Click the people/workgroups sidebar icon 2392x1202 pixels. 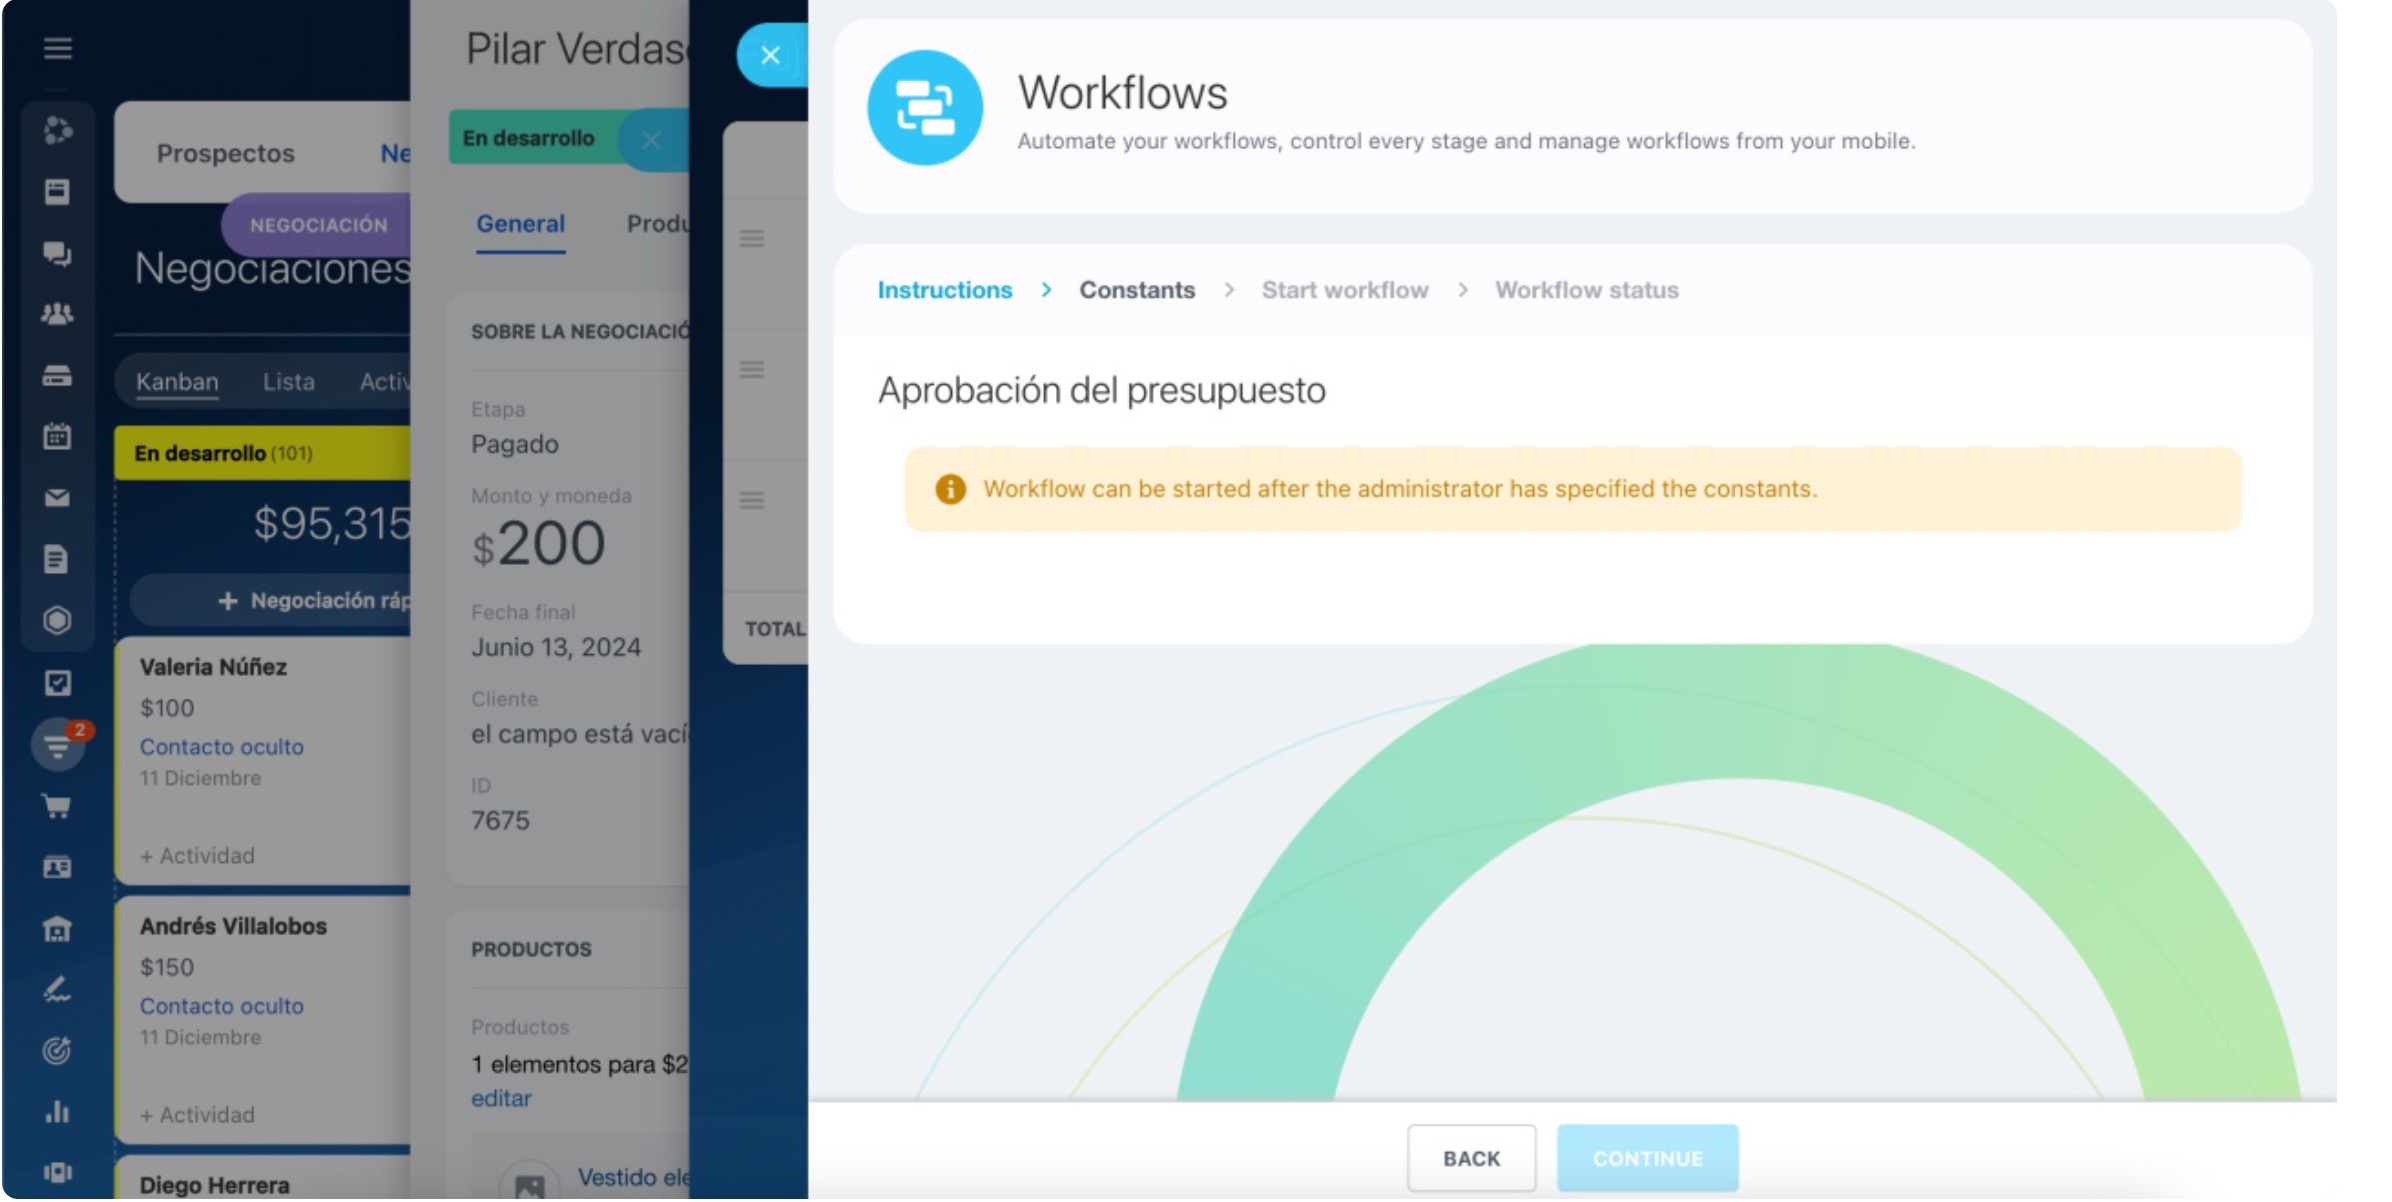coord(57,314)
